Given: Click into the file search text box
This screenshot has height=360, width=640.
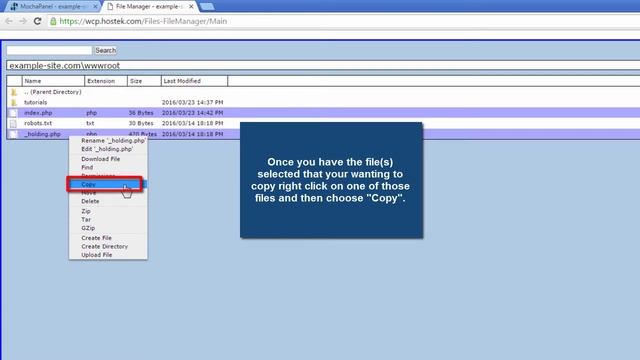Looking at the screenshot, I should tap(49, 50).
